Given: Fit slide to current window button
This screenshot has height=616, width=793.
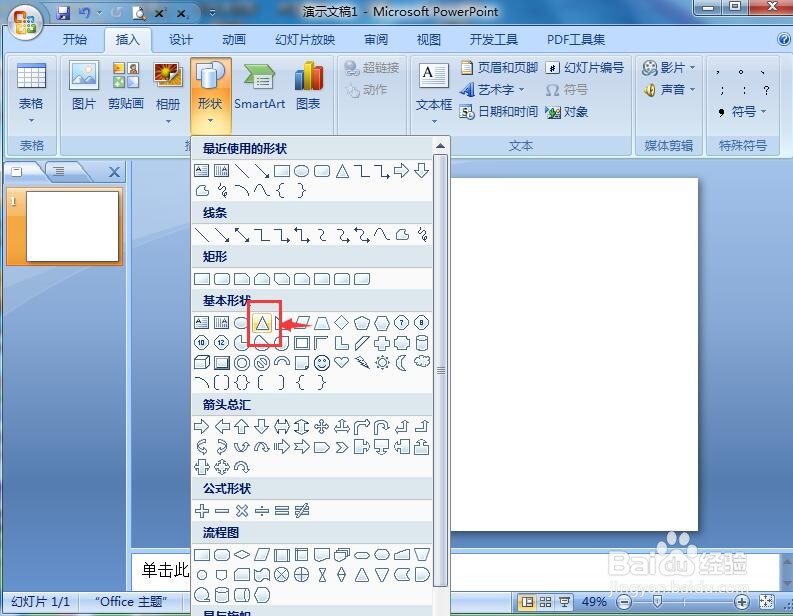Looking at the screenshot, I should (767, 602).
